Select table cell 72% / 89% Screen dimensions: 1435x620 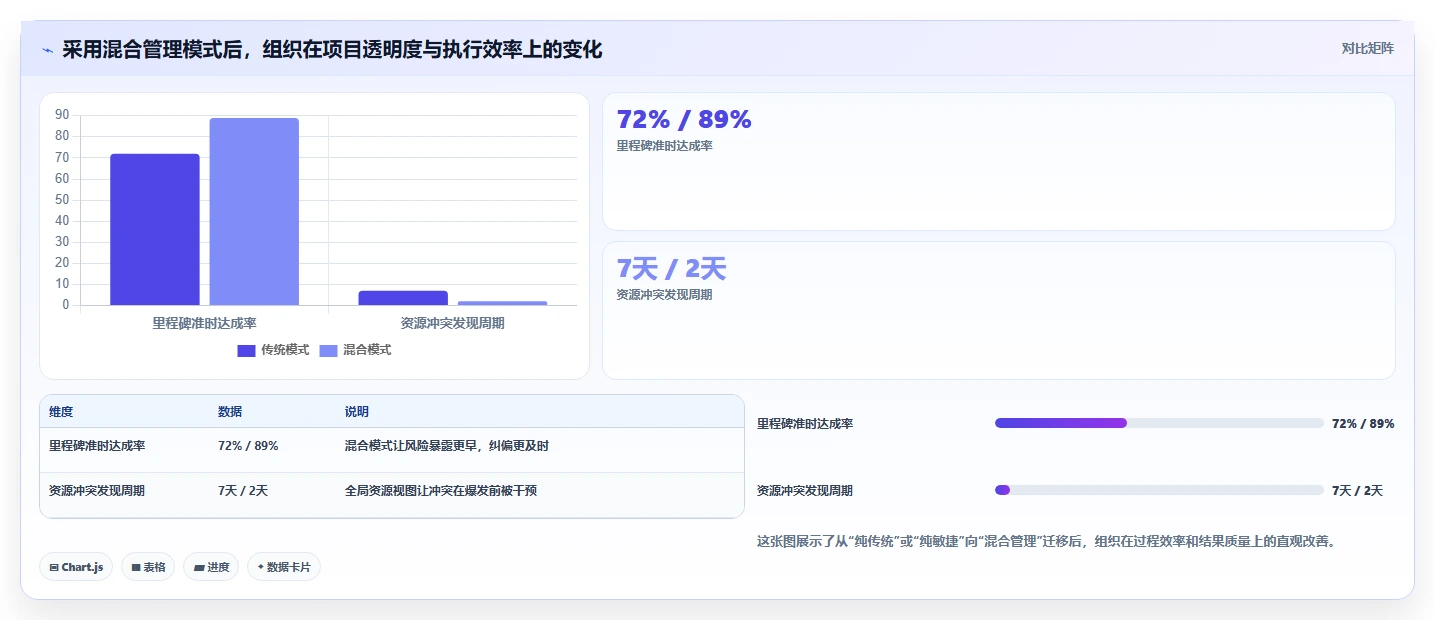pos(248,446)
